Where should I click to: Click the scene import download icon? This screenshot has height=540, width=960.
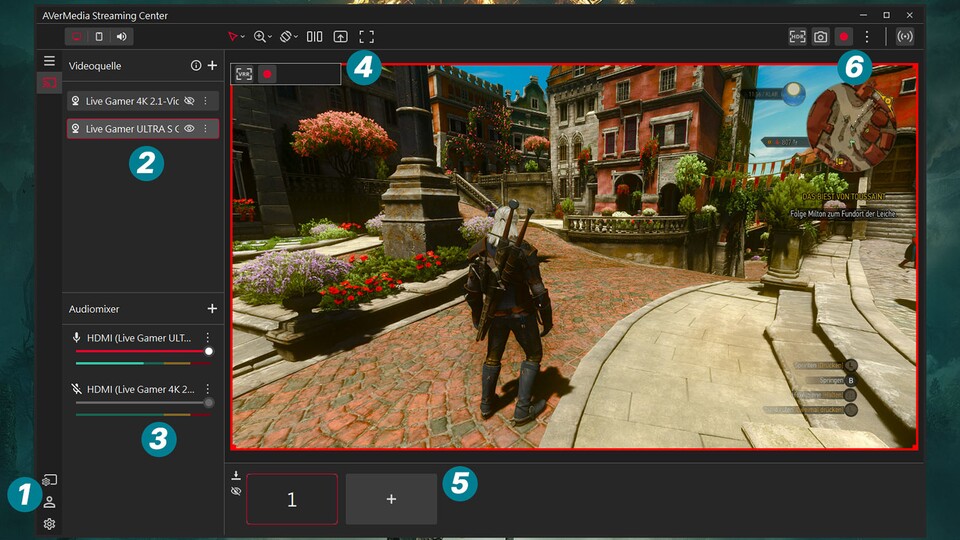(236, 476)
